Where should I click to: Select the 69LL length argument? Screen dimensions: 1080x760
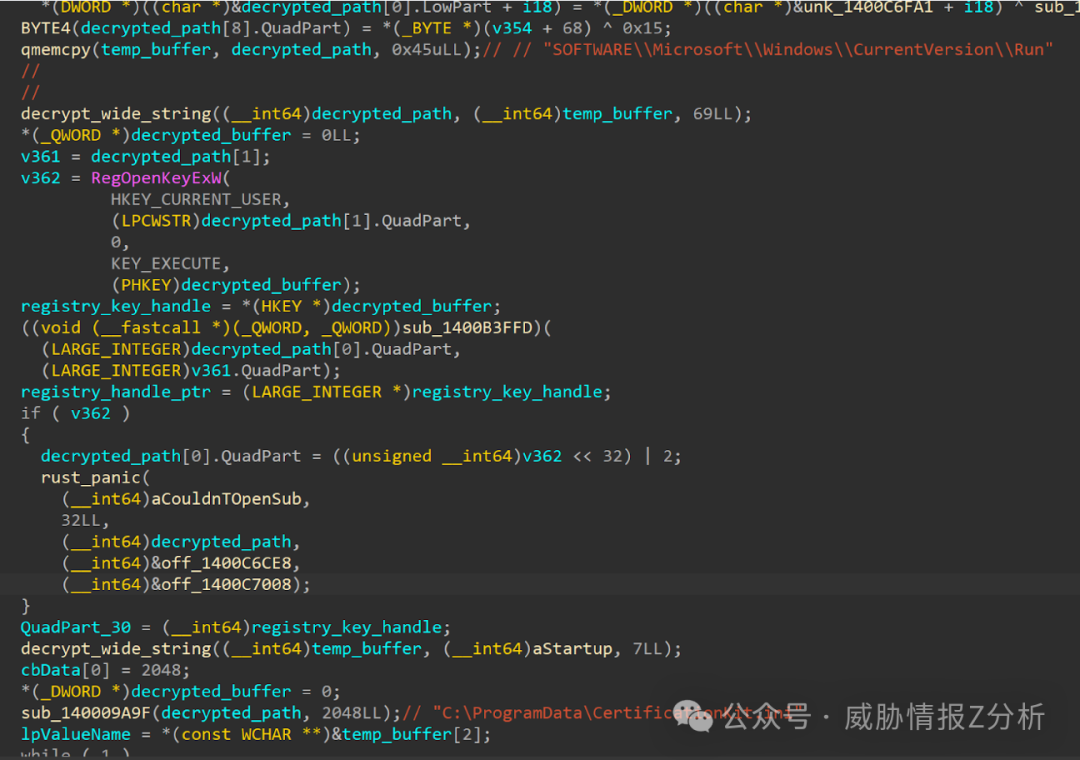713,114
